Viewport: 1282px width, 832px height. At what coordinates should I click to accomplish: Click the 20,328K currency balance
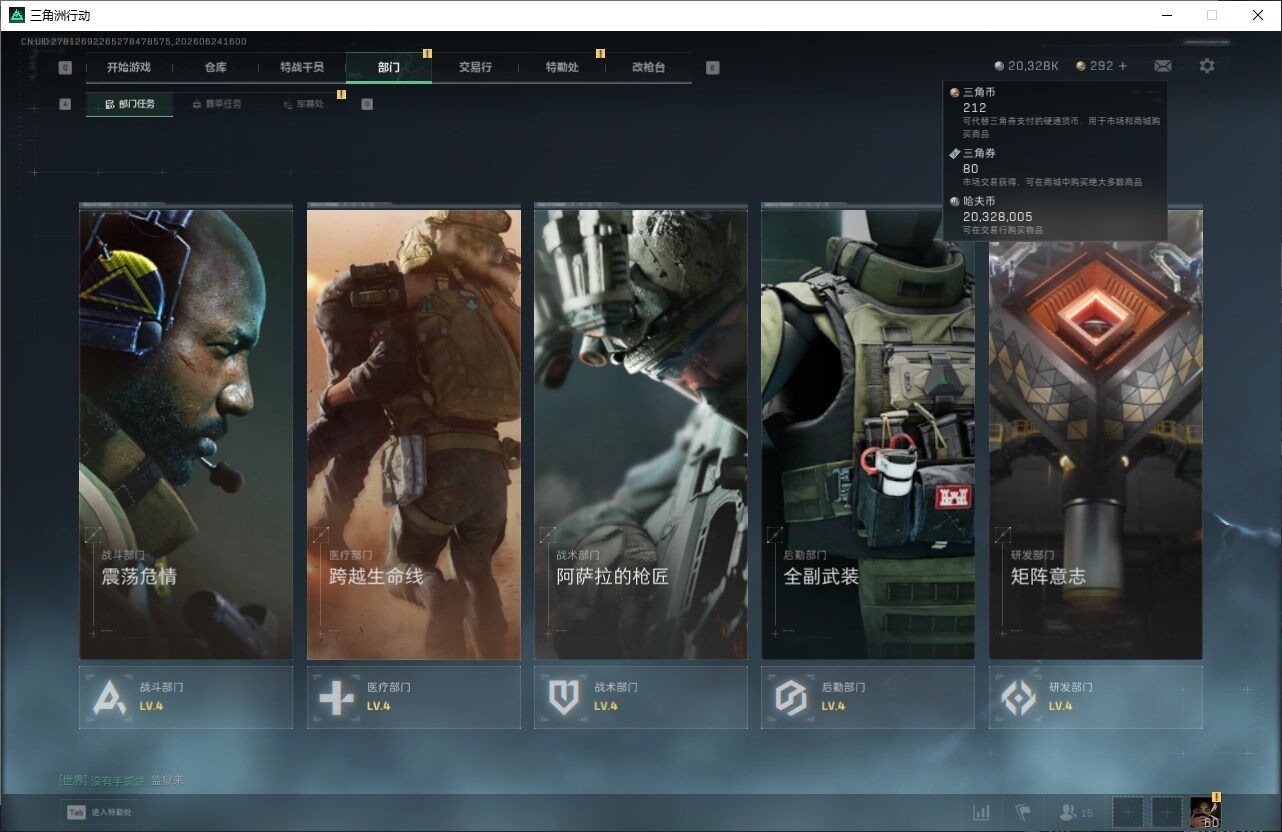pos(1032,66)
